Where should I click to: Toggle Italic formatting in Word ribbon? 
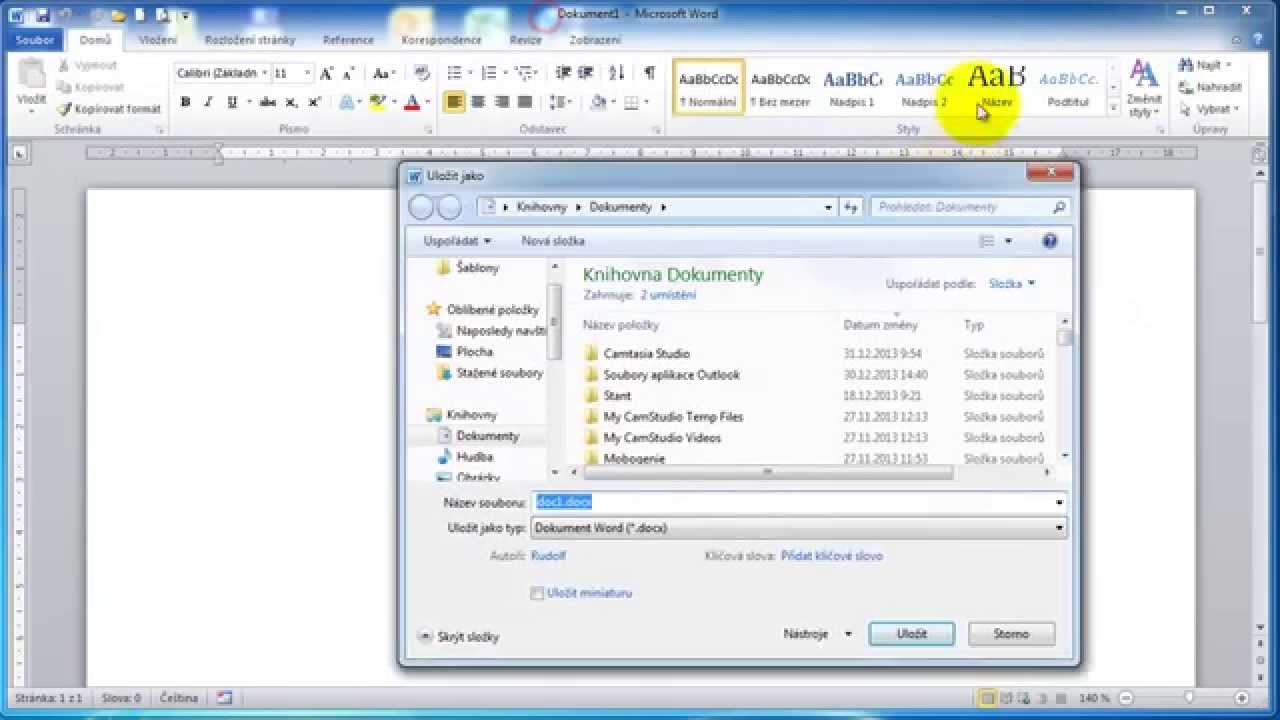click(208, 102)
